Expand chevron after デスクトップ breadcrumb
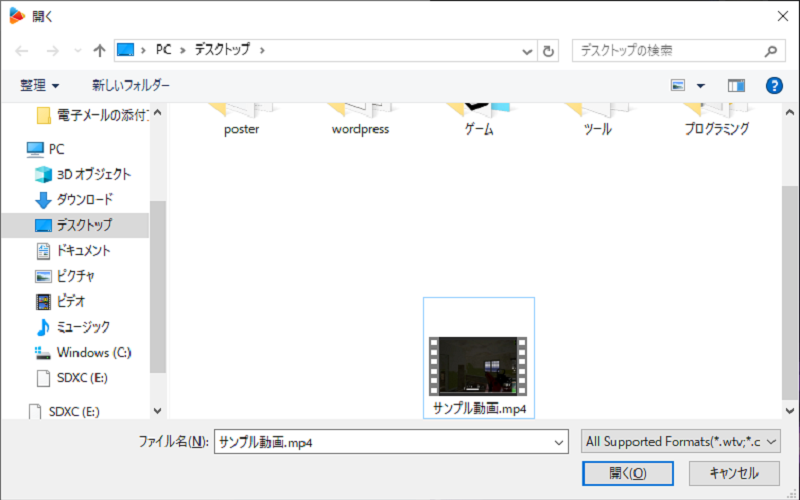This screenshot has width=800, height=500. click(262, 50)
